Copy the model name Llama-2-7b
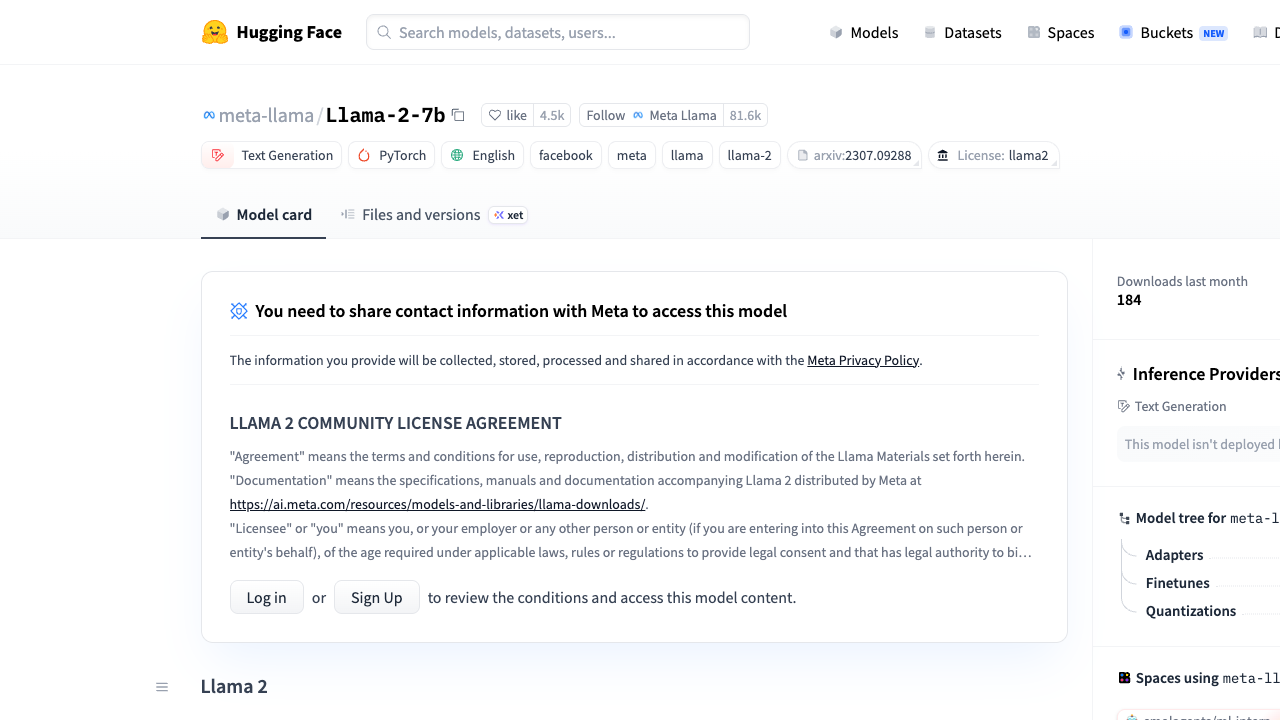The height and width of the screenshot is (720, 1280). [458, 115]
